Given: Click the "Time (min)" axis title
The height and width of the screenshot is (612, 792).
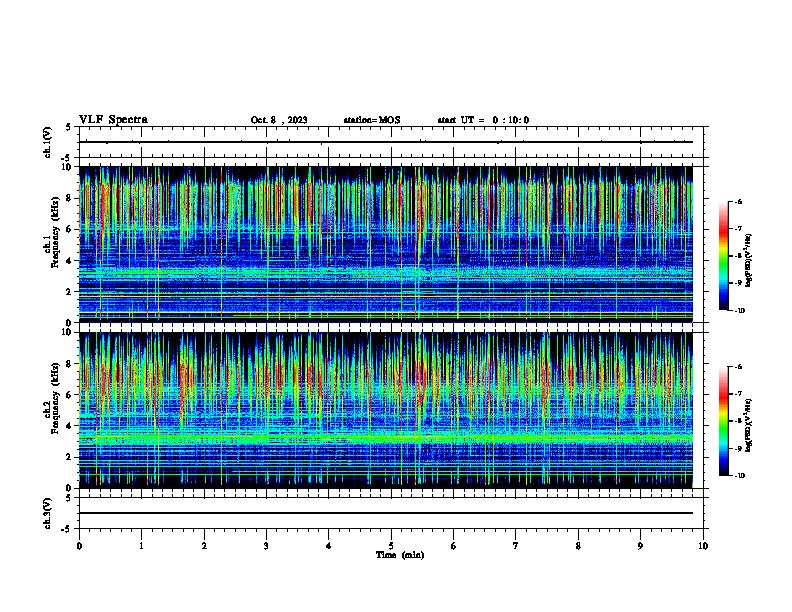Looking at the screenshot, I should (400, 555).
